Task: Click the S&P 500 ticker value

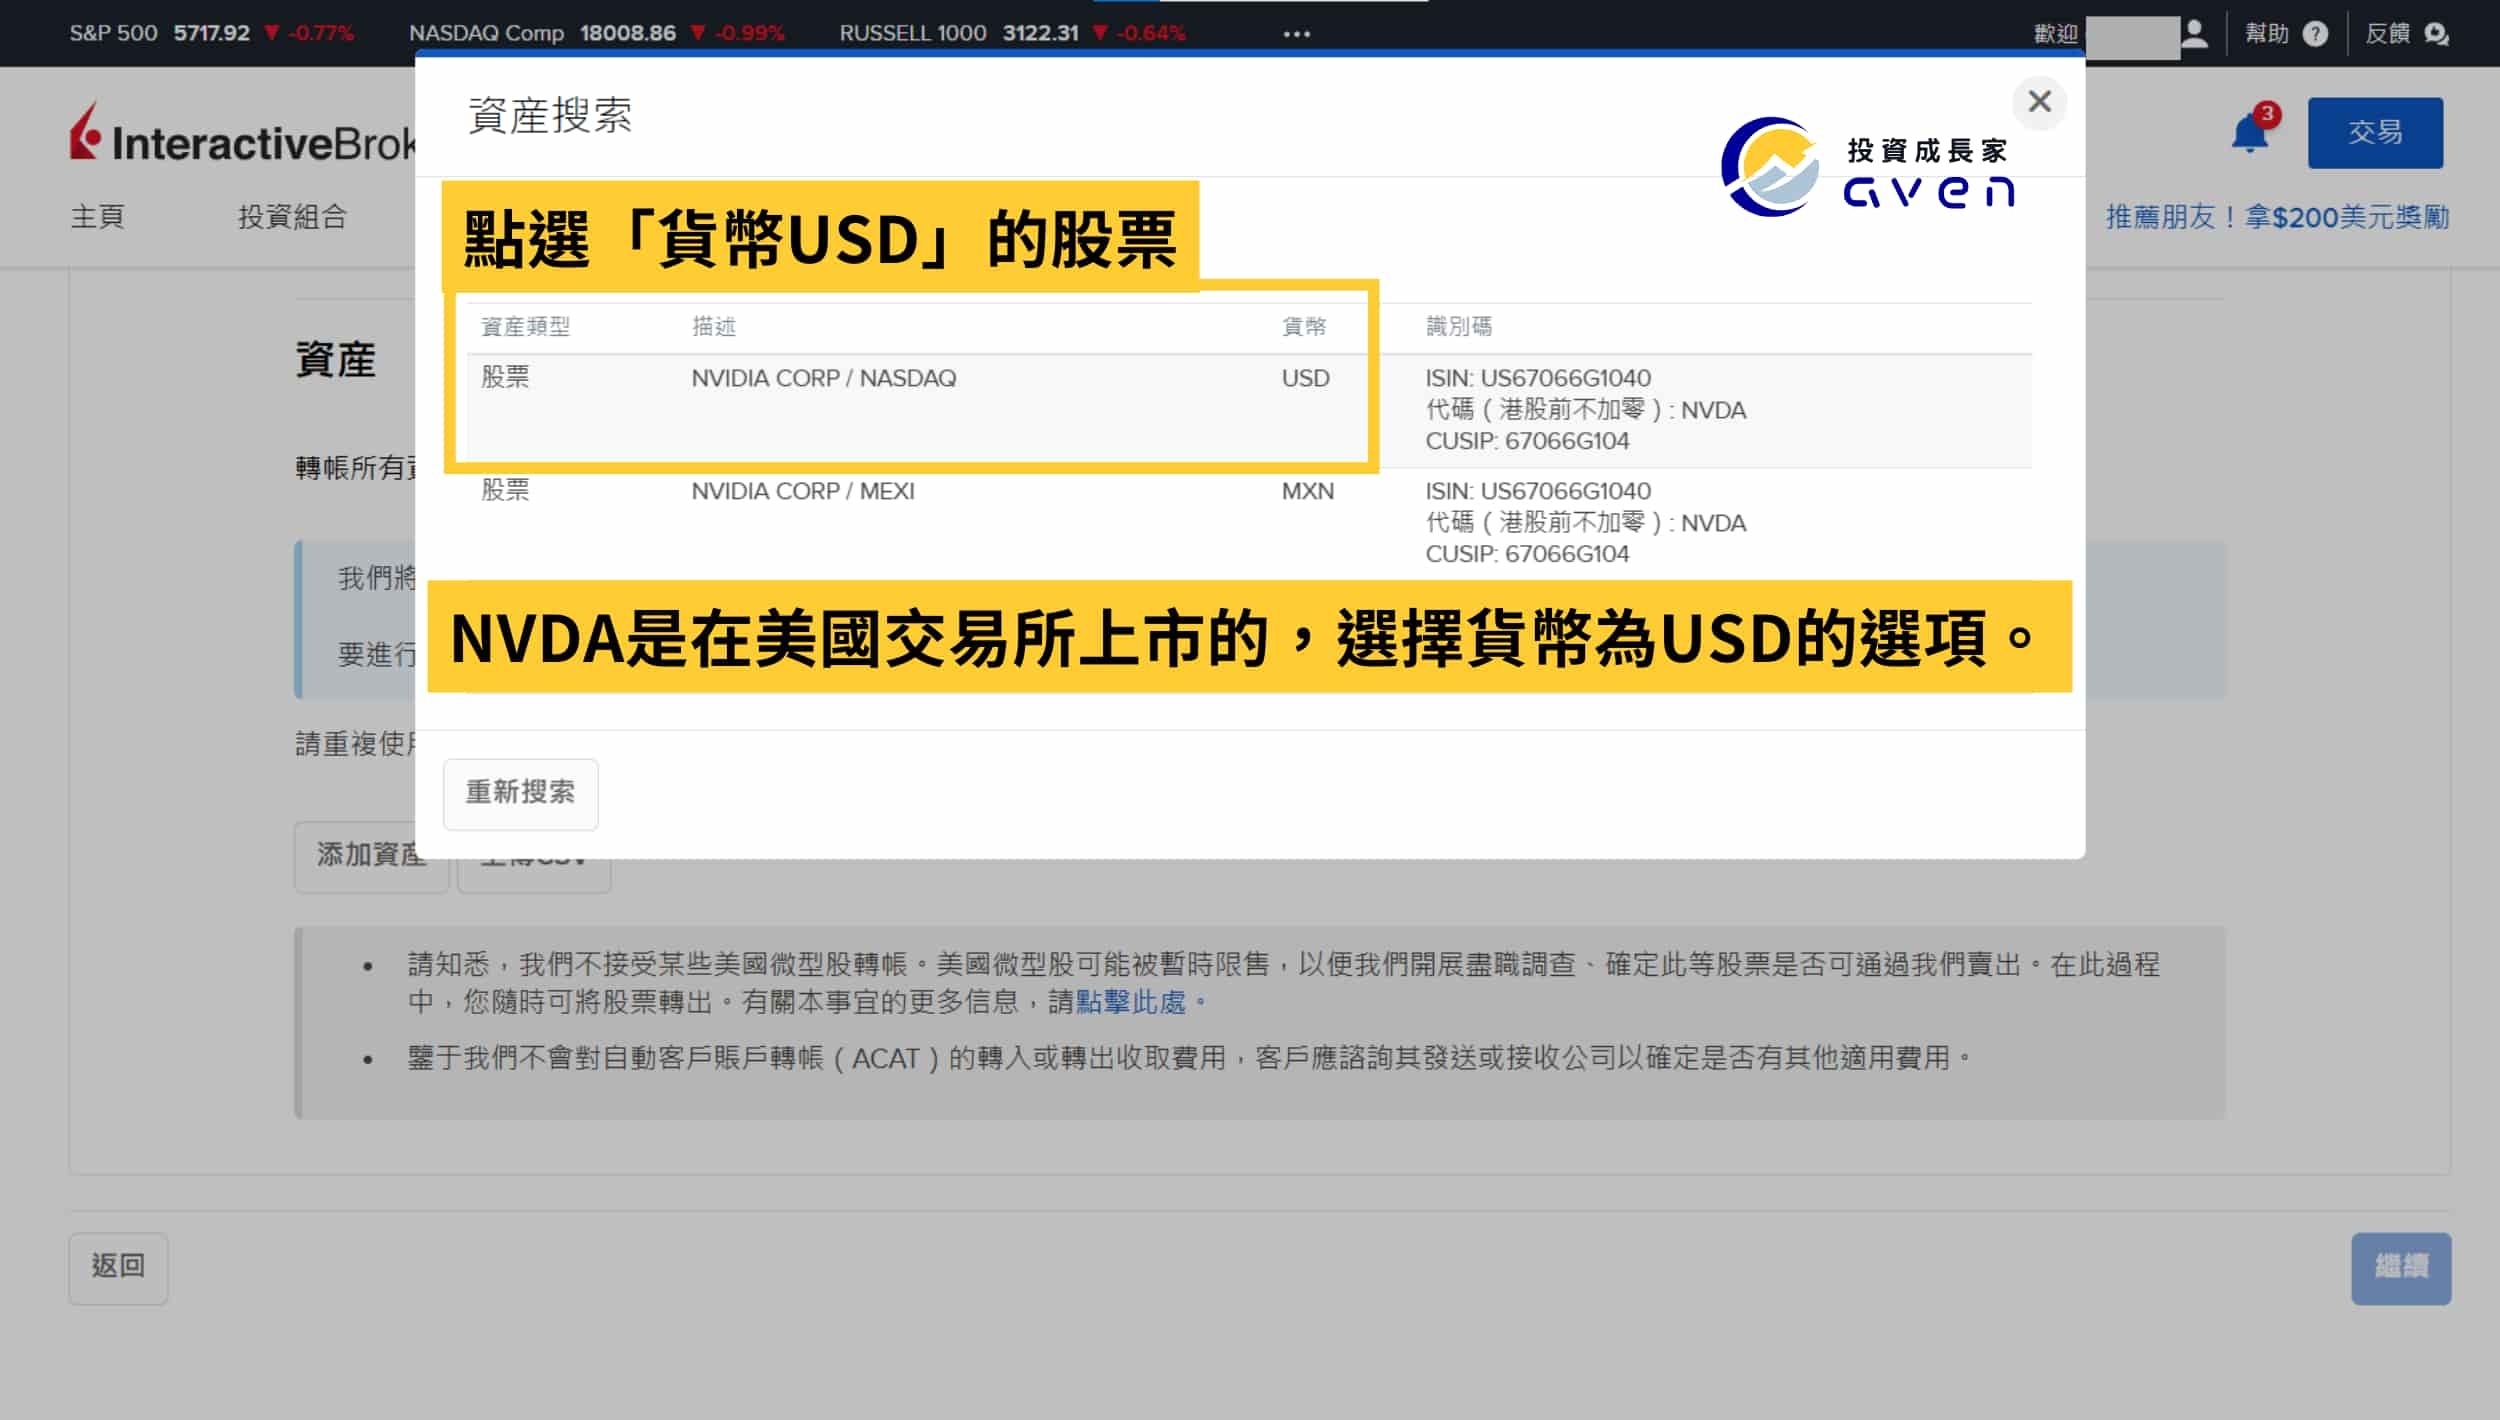Action: (211, 33)
